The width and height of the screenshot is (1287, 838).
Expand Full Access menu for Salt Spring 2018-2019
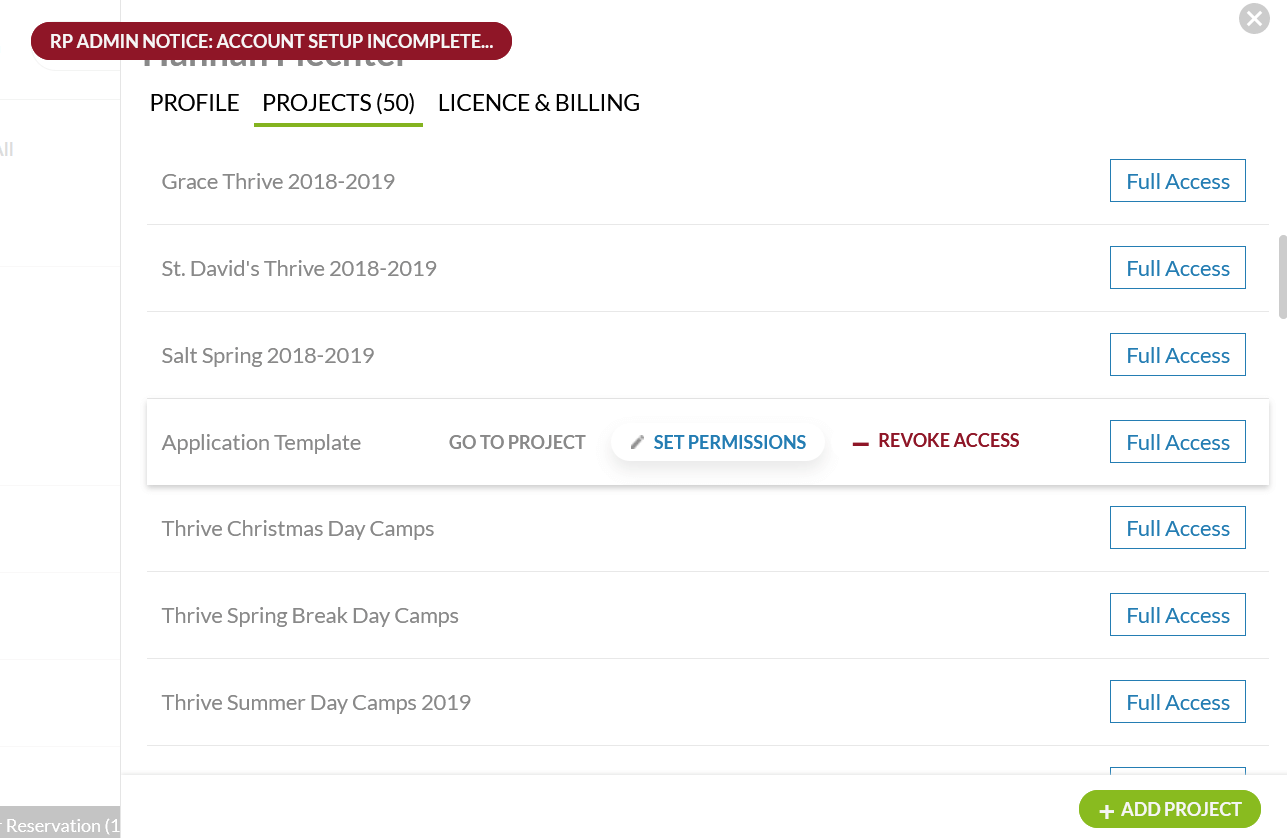point(1177,355)
